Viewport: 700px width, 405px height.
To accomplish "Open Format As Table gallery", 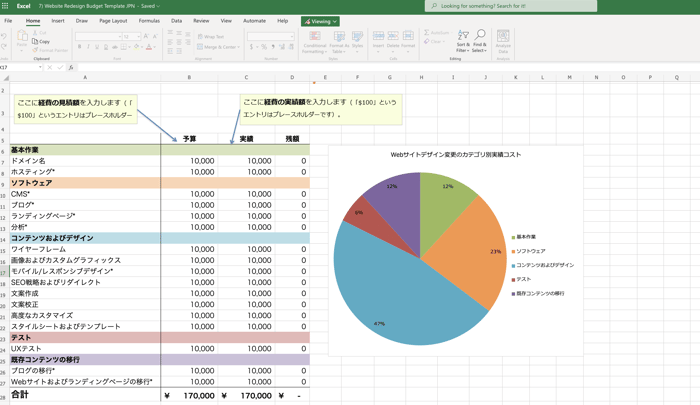I will (x=339, y=42).
